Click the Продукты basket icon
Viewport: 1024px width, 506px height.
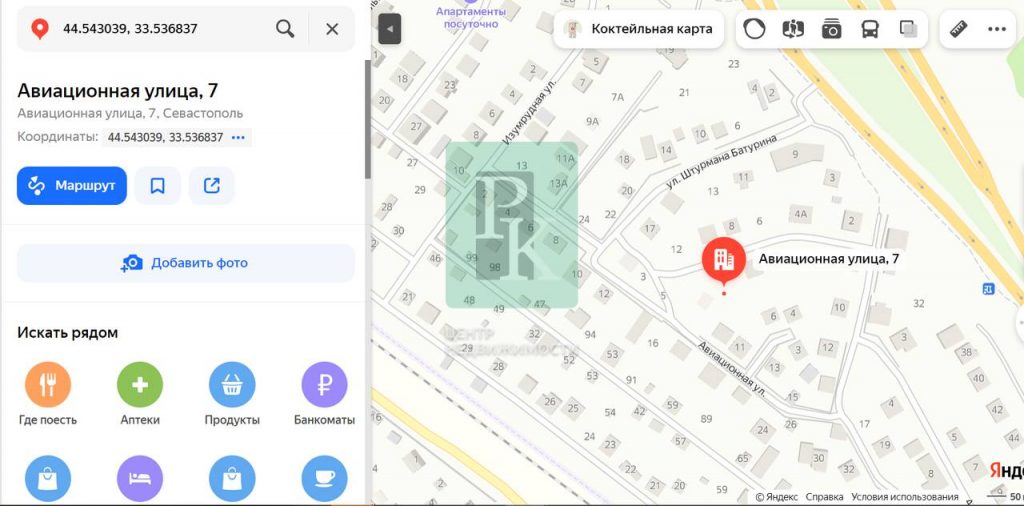[232, 385]
